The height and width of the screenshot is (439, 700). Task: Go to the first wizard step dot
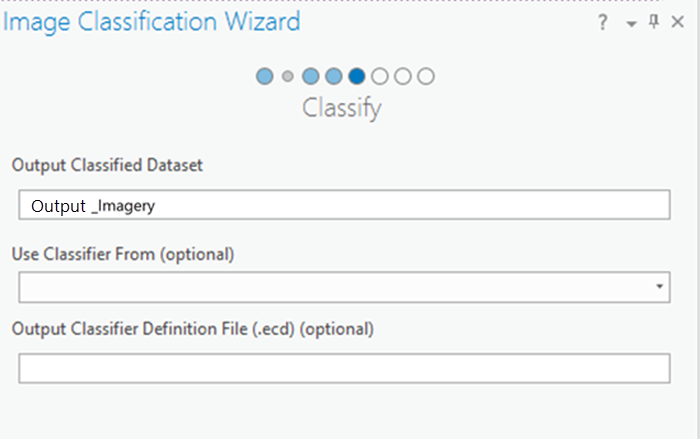[265, 76]
